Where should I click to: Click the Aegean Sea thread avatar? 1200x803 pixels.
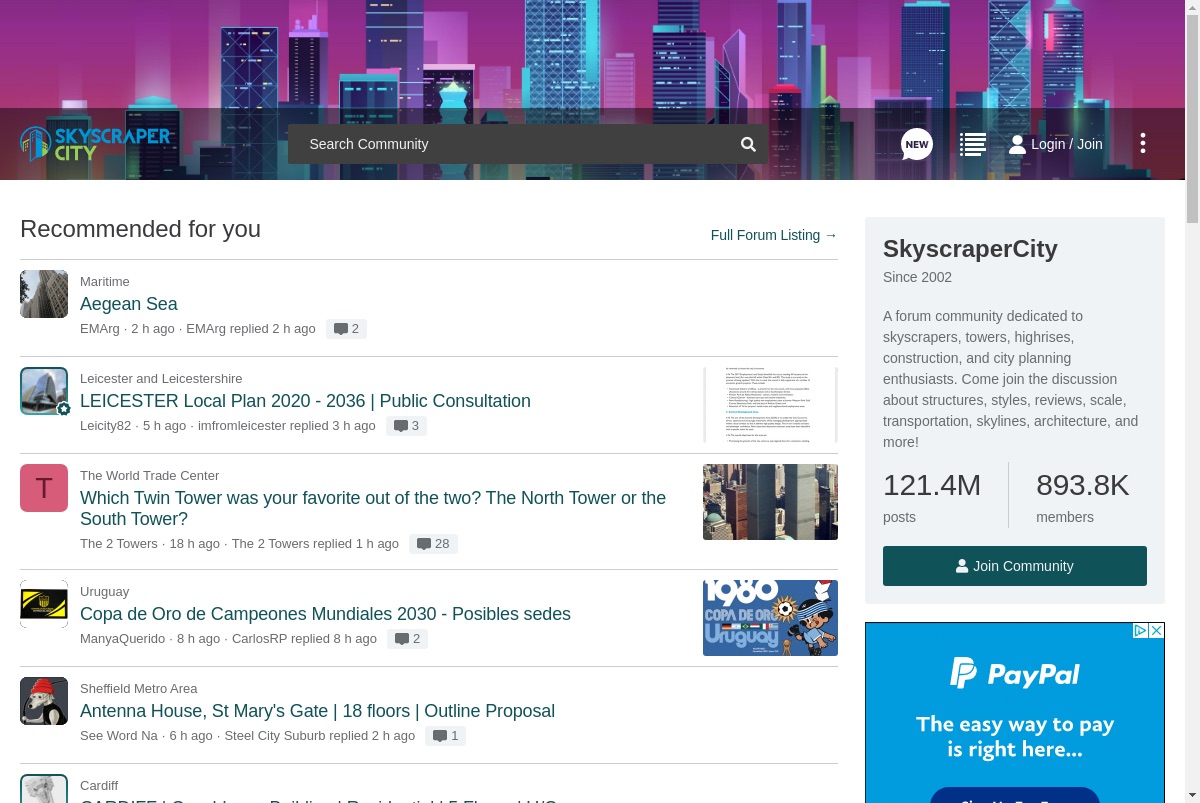click(x=44, y=294)
